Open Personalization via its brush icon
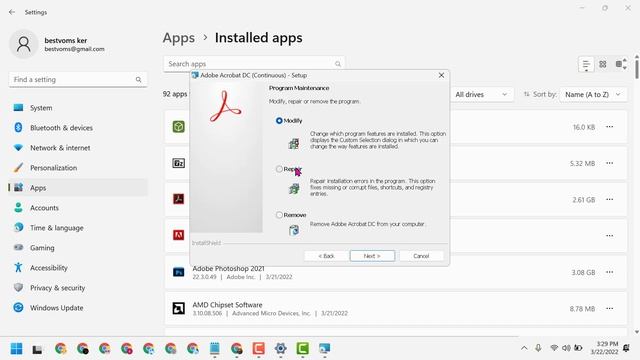Image resolution: width=640 pixels, height=360 pixels. 18,168
